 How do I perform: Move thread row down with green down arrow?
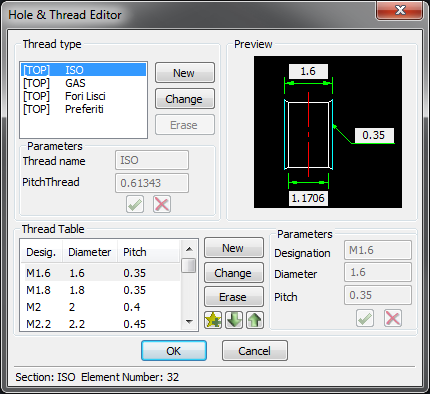pyautogui.click(x=234, y=320)
